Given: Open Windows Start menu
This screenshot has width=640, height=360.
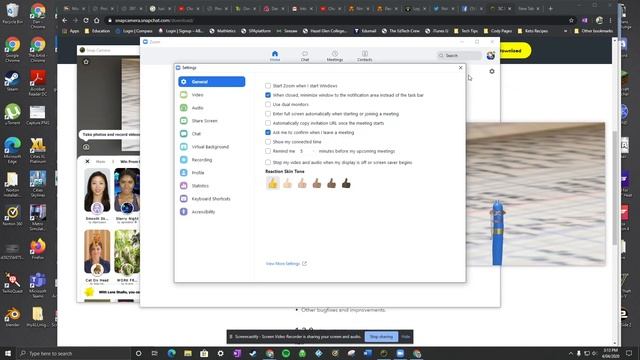Looking at the screenshot, I should 8,353.
